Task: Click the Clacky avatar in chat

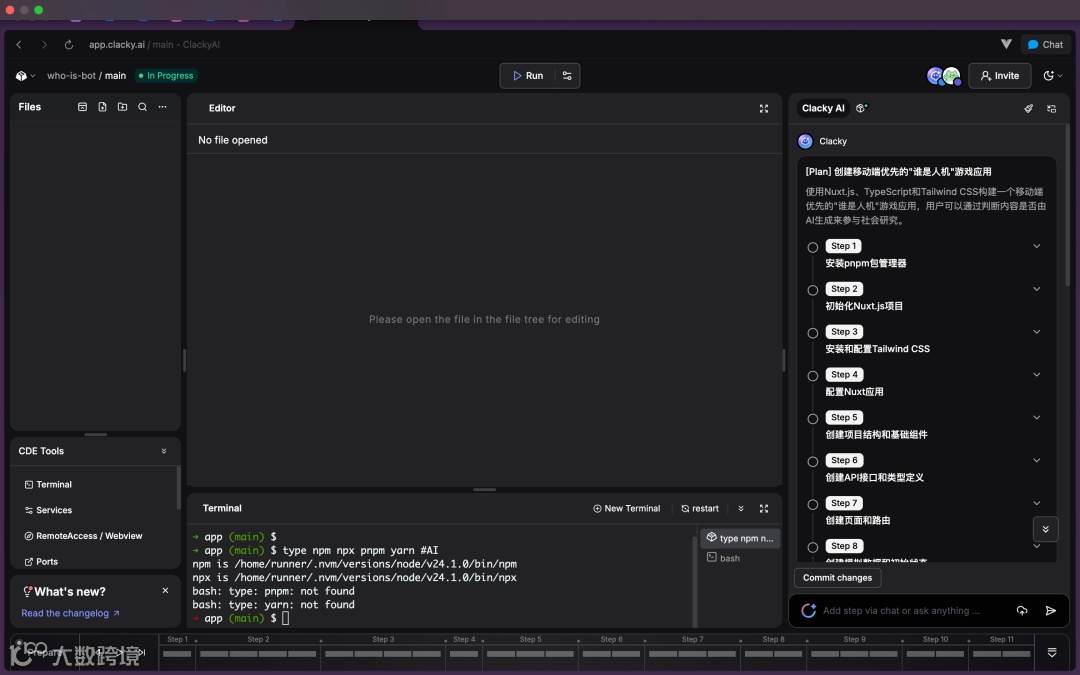Action: [805, 141]
